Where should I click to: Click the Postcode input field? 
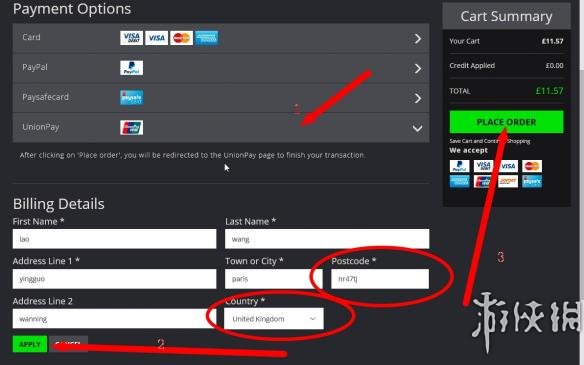point(380,279)
